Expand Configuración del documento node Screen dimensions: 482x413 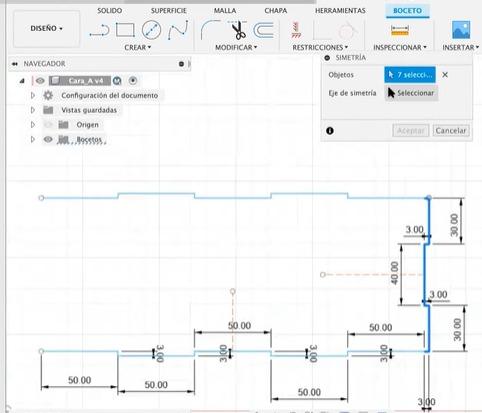point(33,95)
